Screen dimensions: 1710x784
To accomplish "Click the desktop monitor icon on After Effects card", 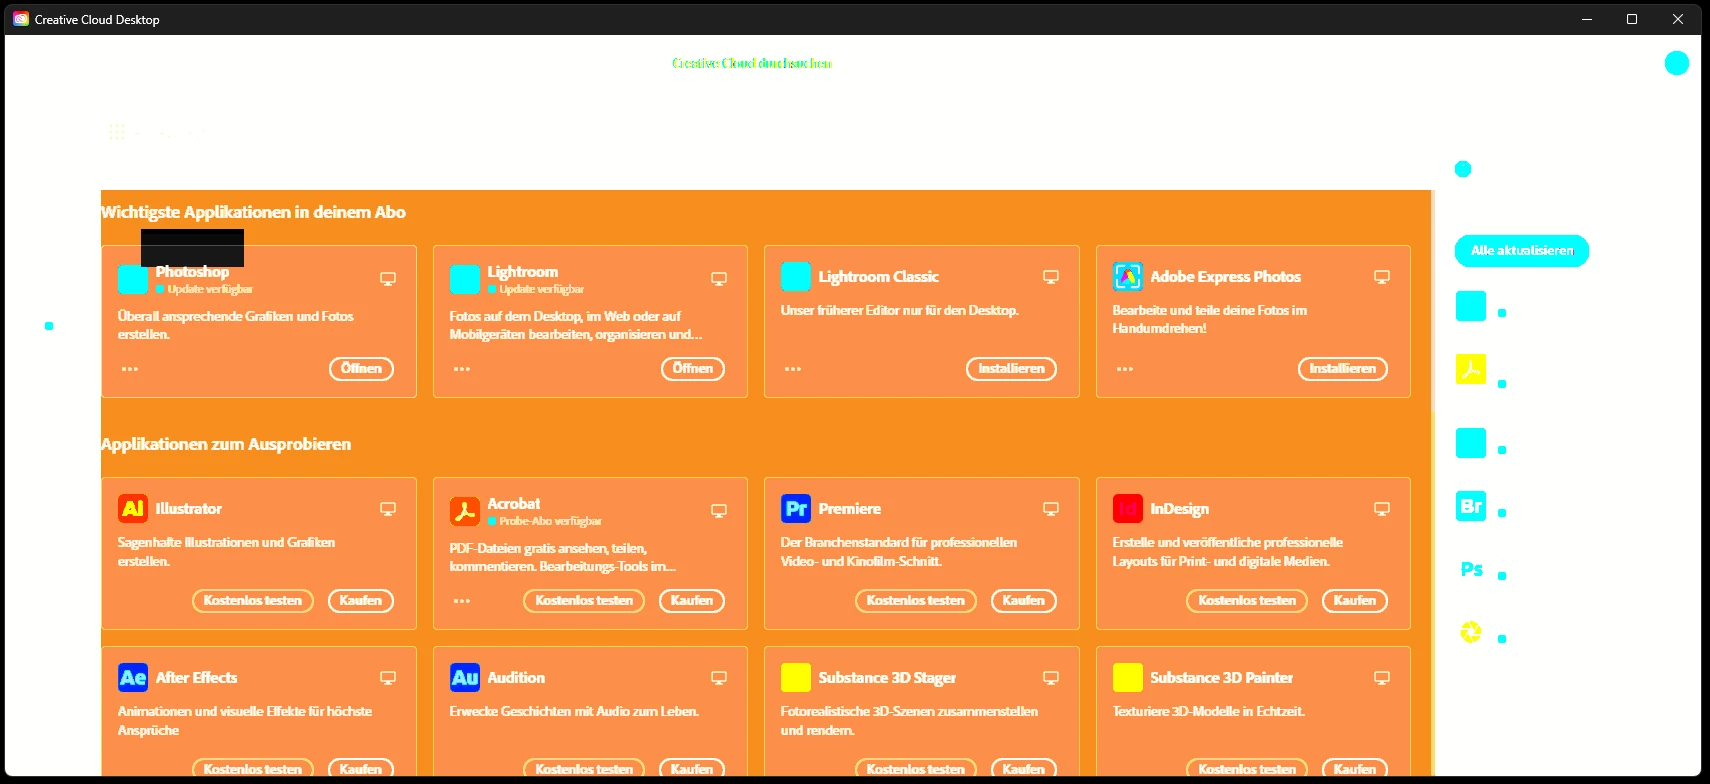I will coord(388,678).
